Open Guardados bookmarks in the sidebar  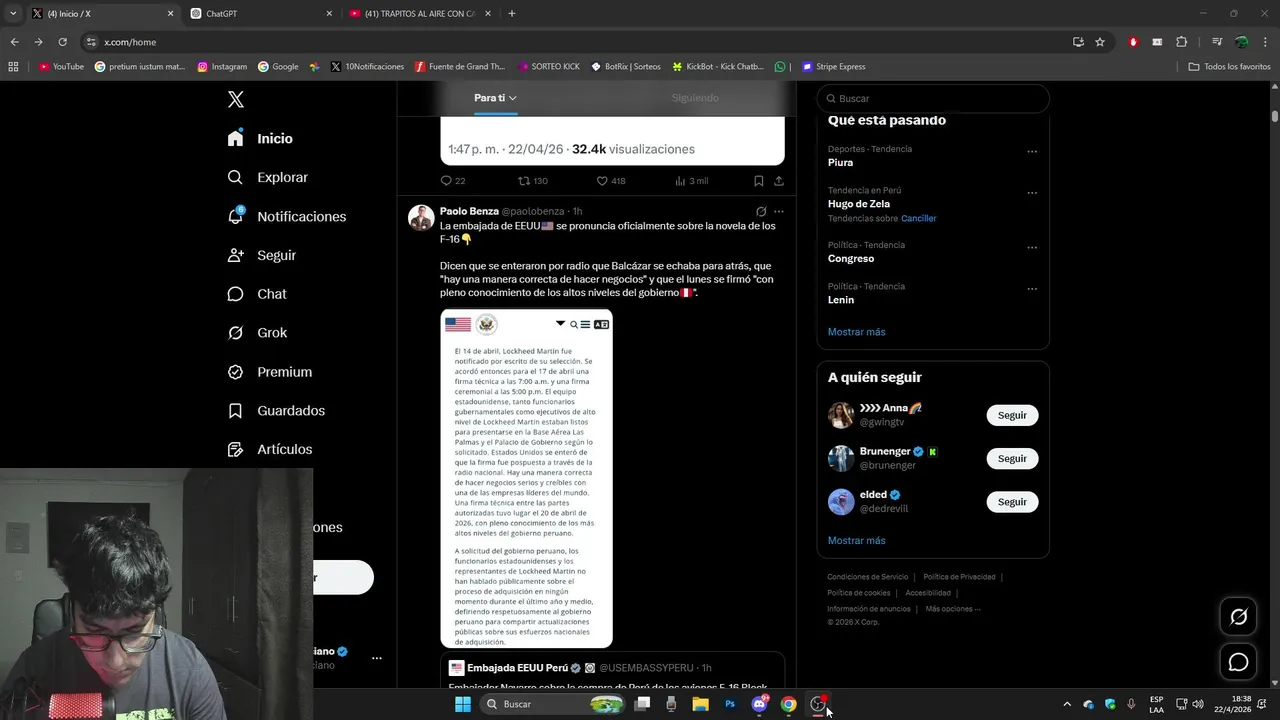276,411
